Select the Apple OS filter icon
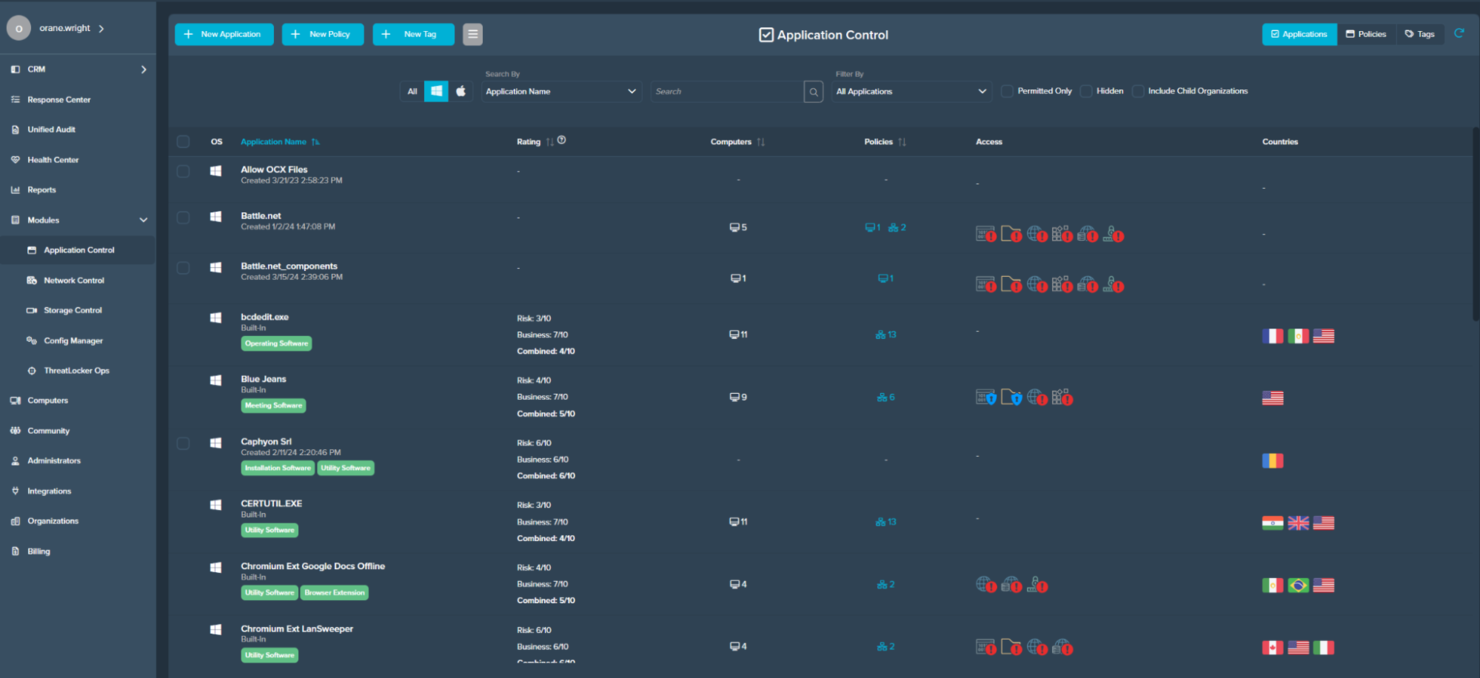The height and width of the screenshot is (678, 1480). point(460,91)
